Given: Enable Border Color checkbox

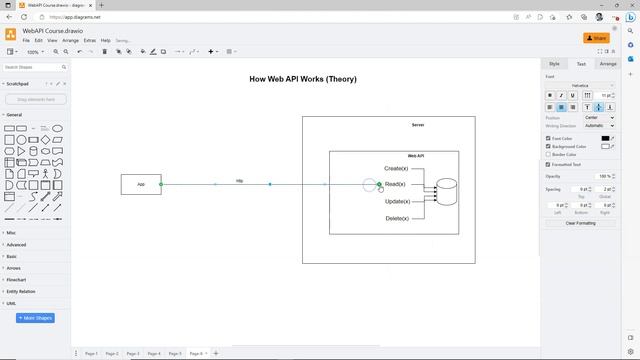Looking at the screenshot, I should (548, 154).
